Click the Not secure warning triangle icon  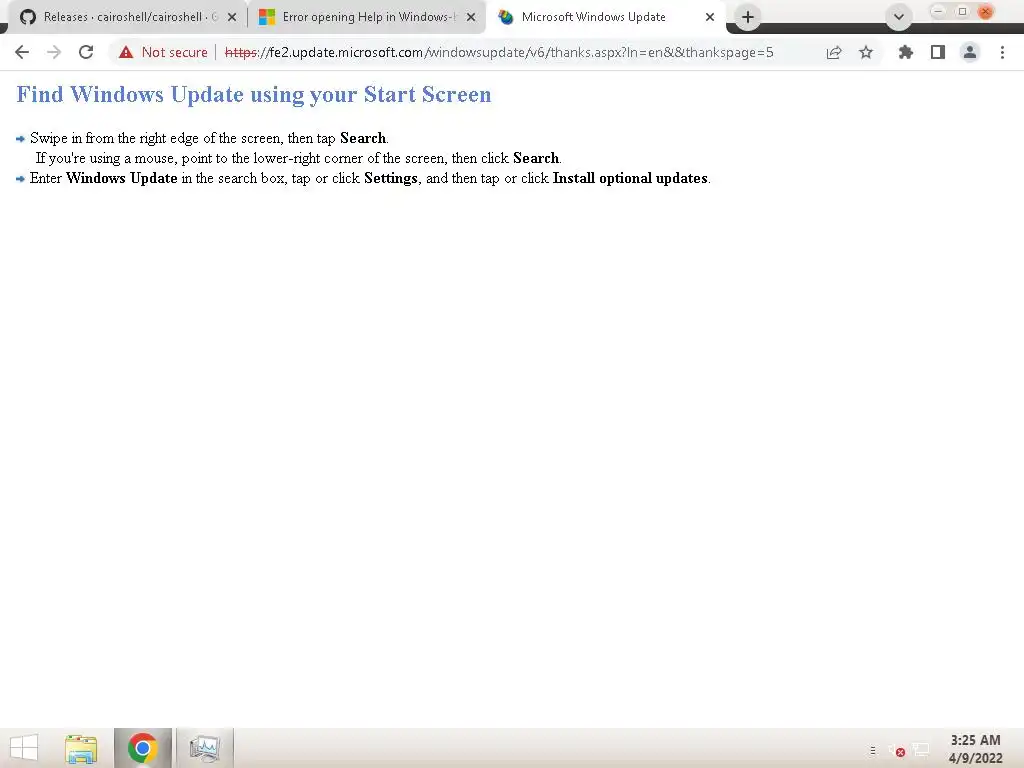(126, 52)
